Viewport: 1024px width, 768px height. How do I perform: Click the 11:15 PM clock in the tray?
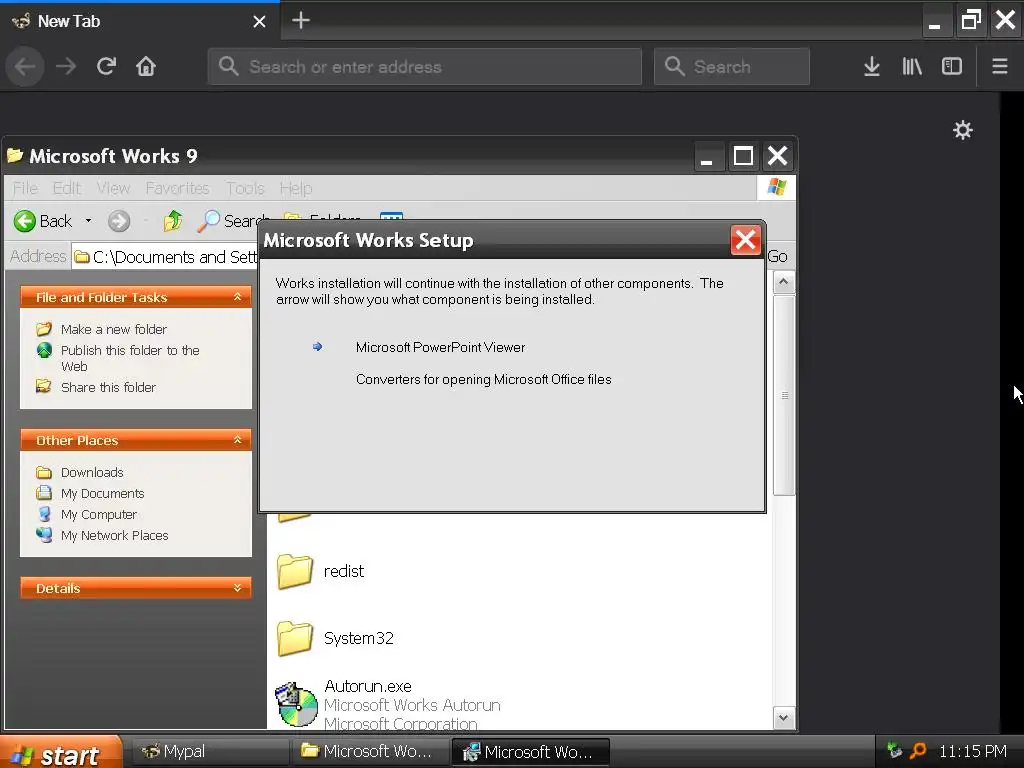972,752
